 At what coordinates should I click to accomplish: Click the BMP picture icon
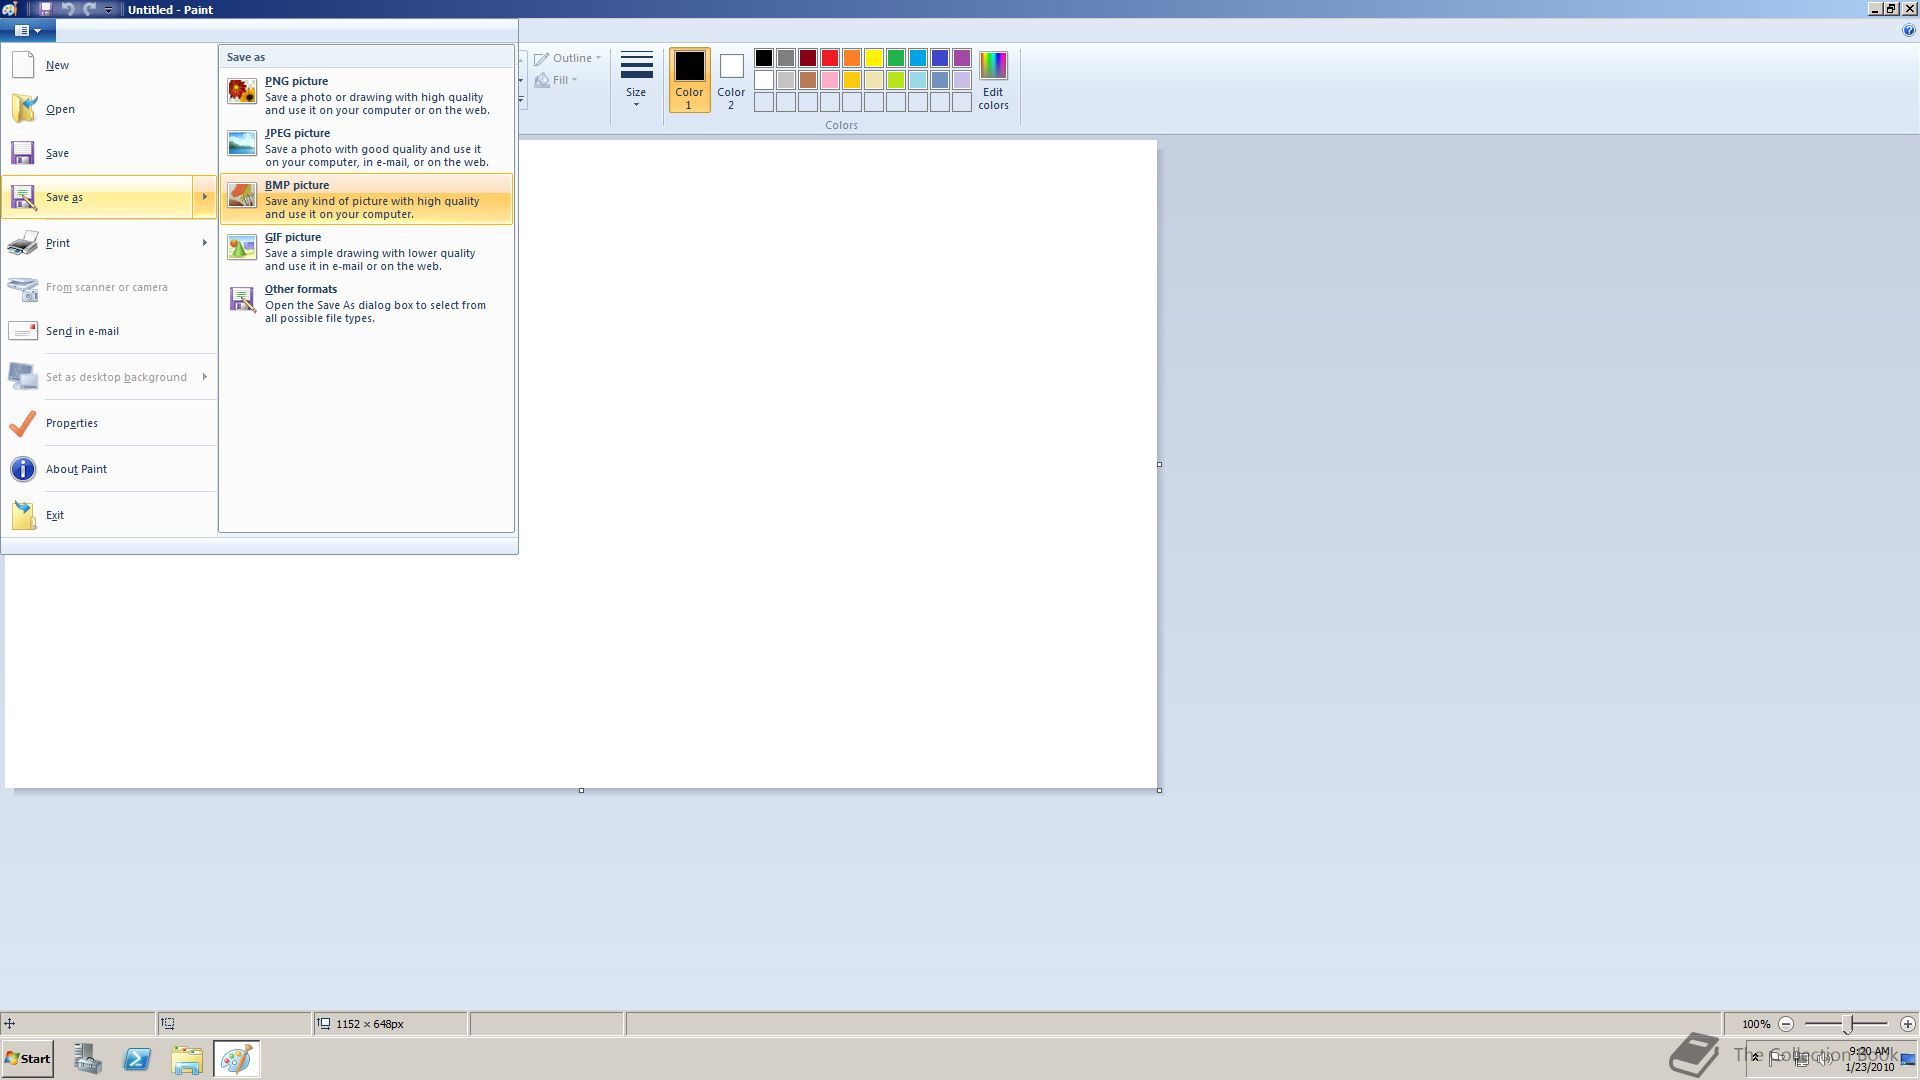(x=242, y=196)
